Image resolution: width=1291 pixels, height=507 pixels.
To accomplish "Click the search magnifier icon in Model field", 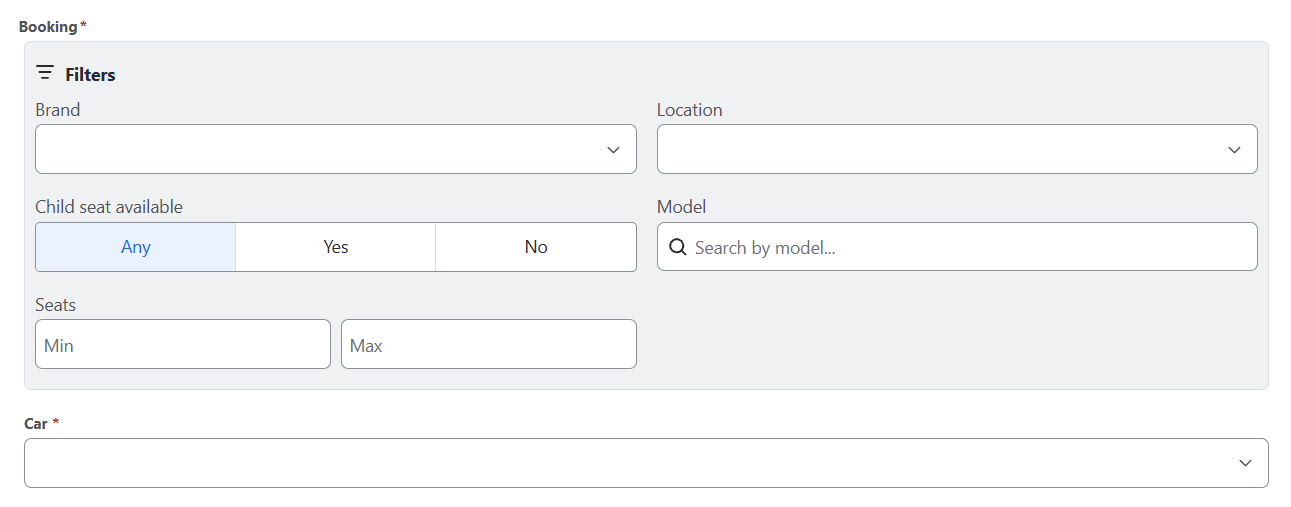I will pos(677,247).
